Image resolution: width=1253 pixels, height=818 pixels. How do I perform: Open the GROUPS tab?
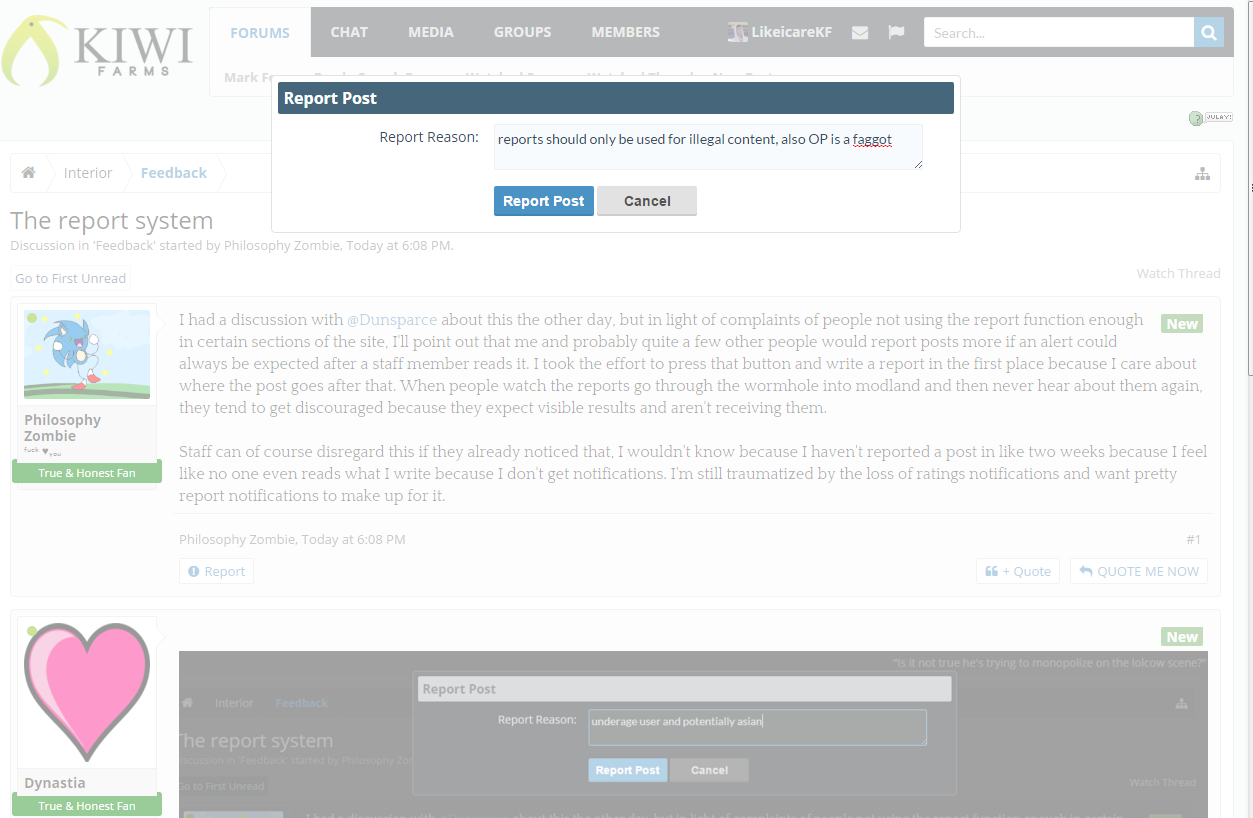point(522,32)
